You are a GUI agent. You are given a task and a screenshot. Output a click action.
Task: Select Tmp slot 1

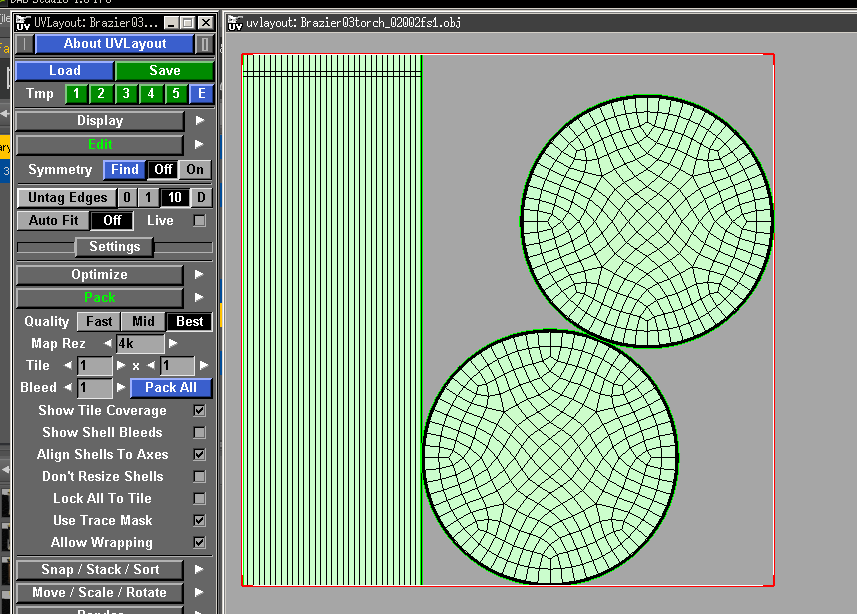[76, 94]
